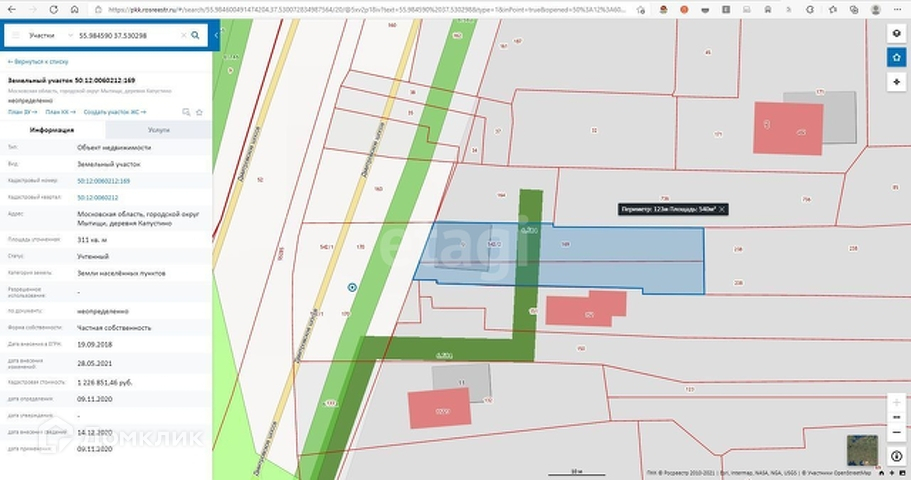The image size is (911, 480).
Task: Click the 'Земли населённых пунктов' category text
Action: pyautogui.click(x=121, y=273)
